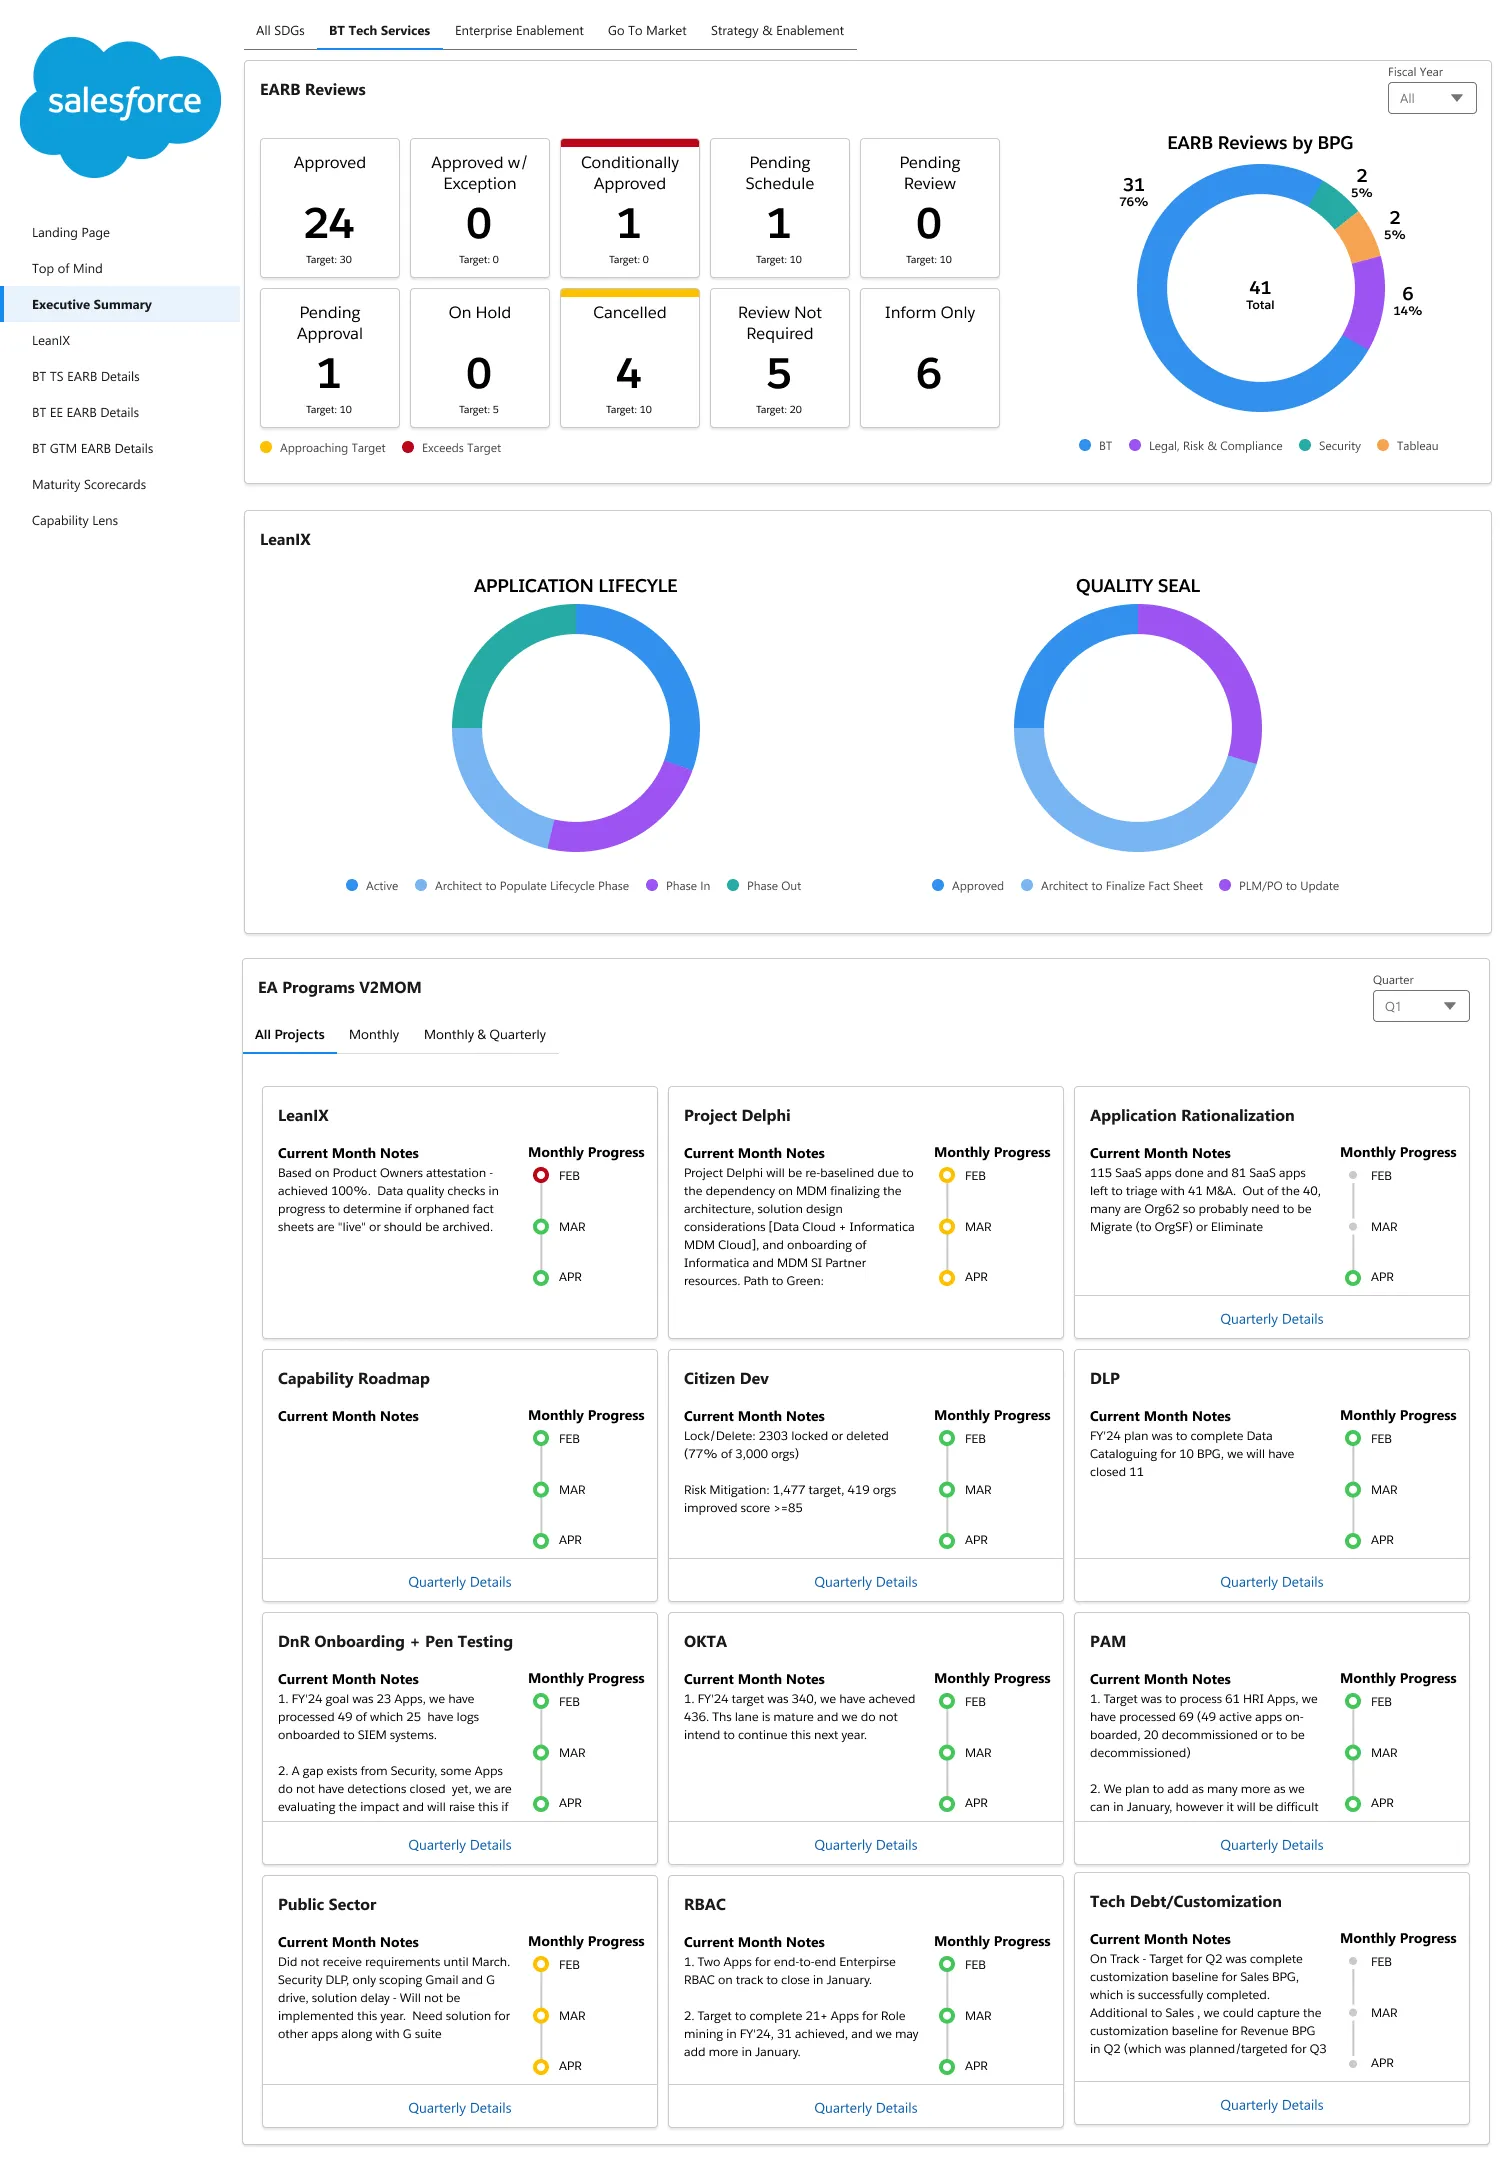Image resolution: width=1511 pixels, height=2171 pixels.
Task: Click Architect to Finalize Fact Sheet legend dot
Action: click(x=1027, y=886)
